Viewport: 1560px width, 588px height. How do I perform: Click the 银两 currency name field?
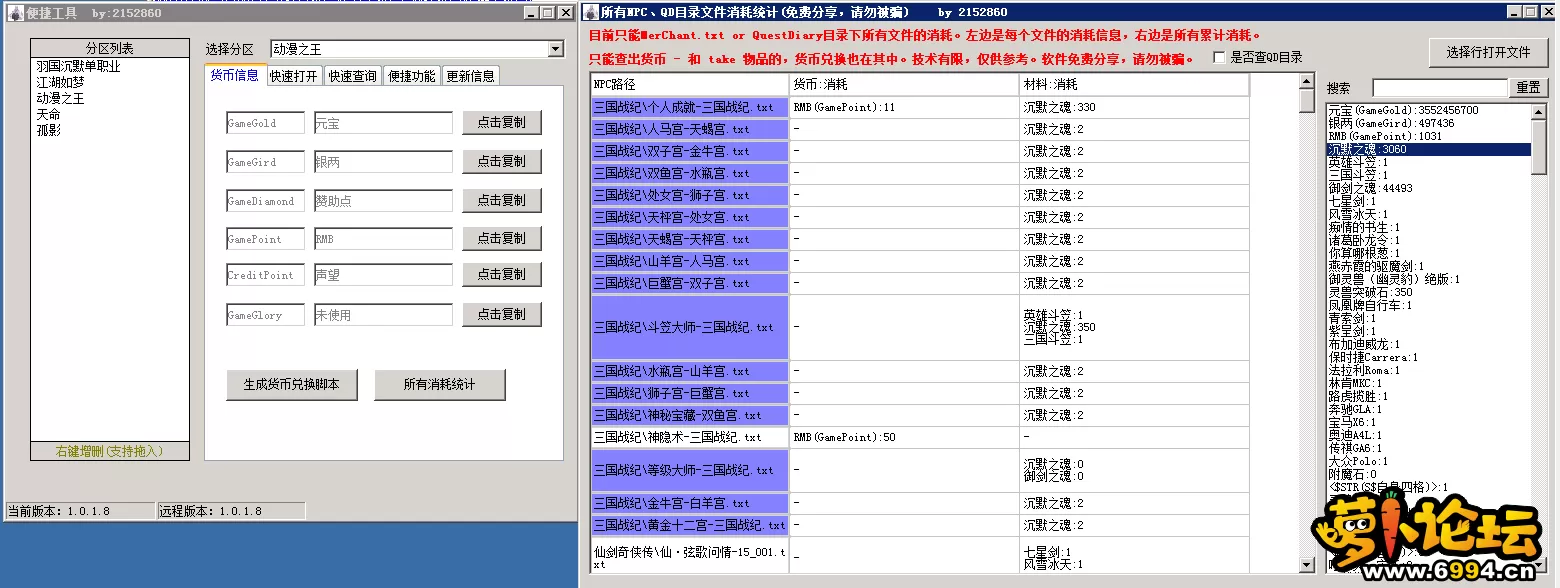(x=383, y=162)
